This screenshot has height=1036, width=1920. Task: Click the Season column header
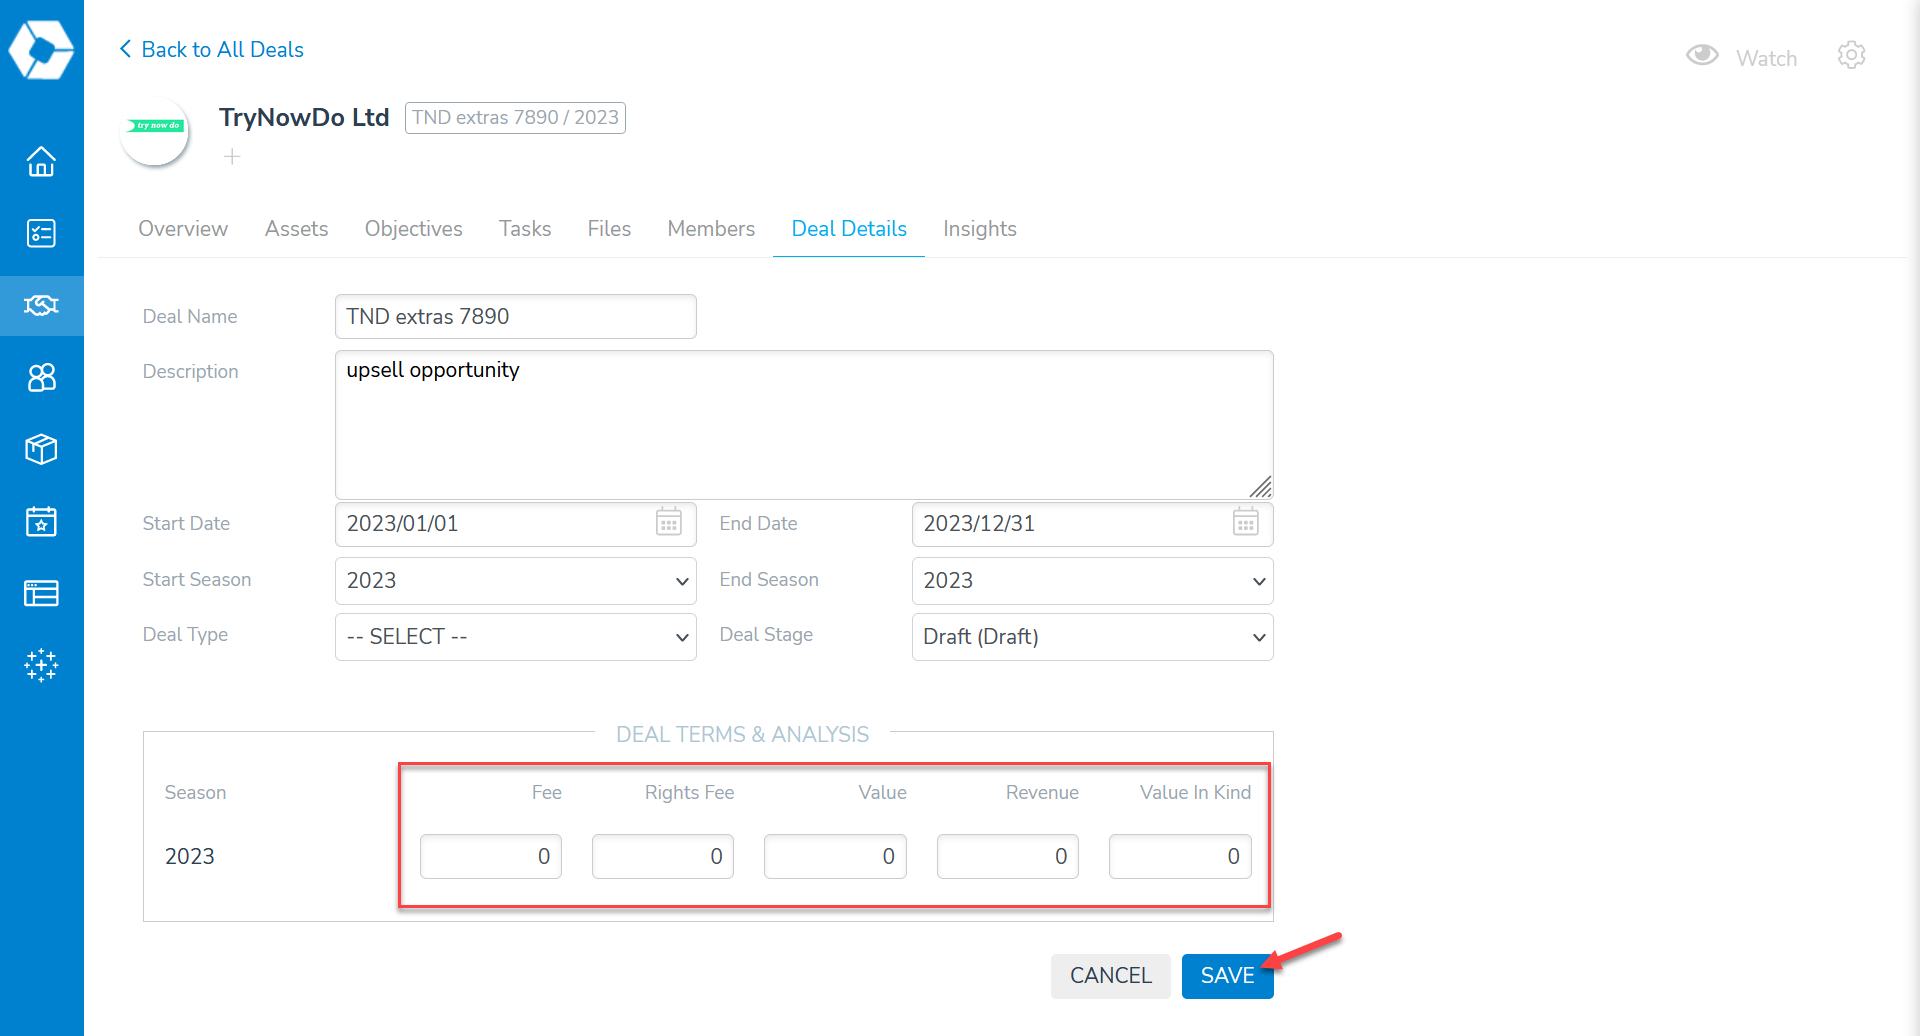tap(195, 792)
